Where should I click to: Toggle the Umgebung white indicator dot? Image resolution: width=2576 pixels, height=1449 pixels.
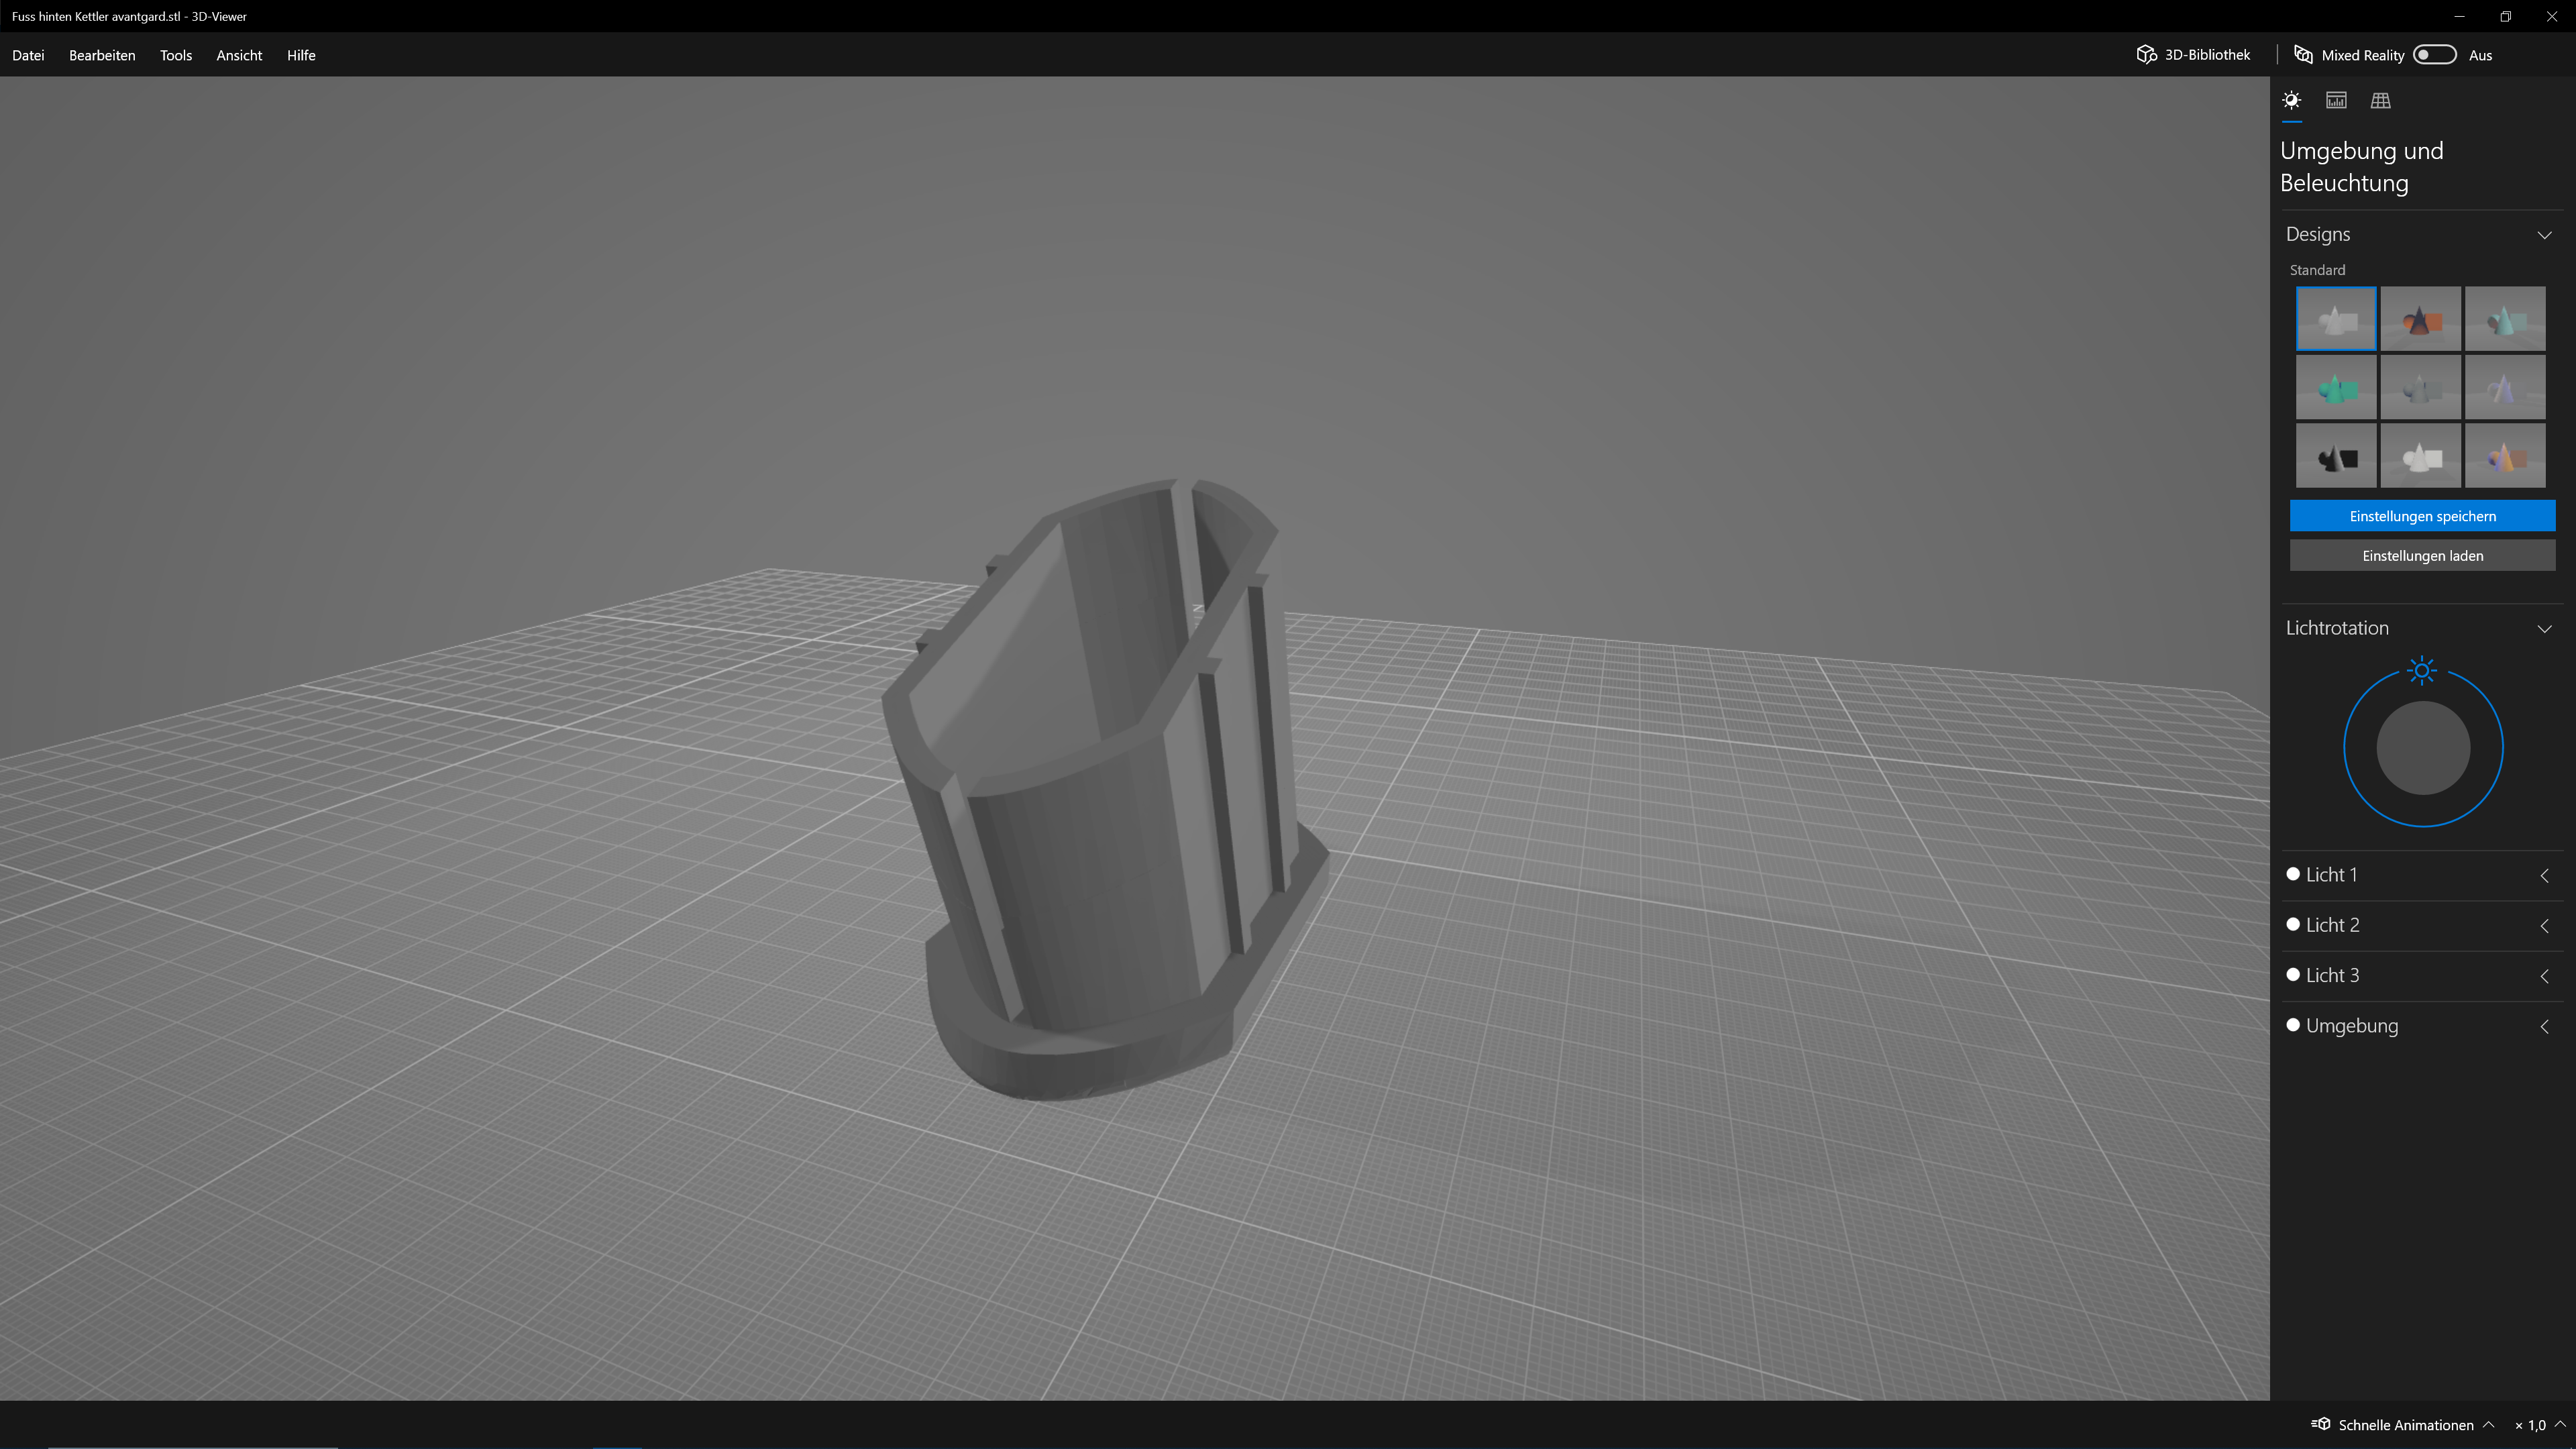click(2293, 1025)
